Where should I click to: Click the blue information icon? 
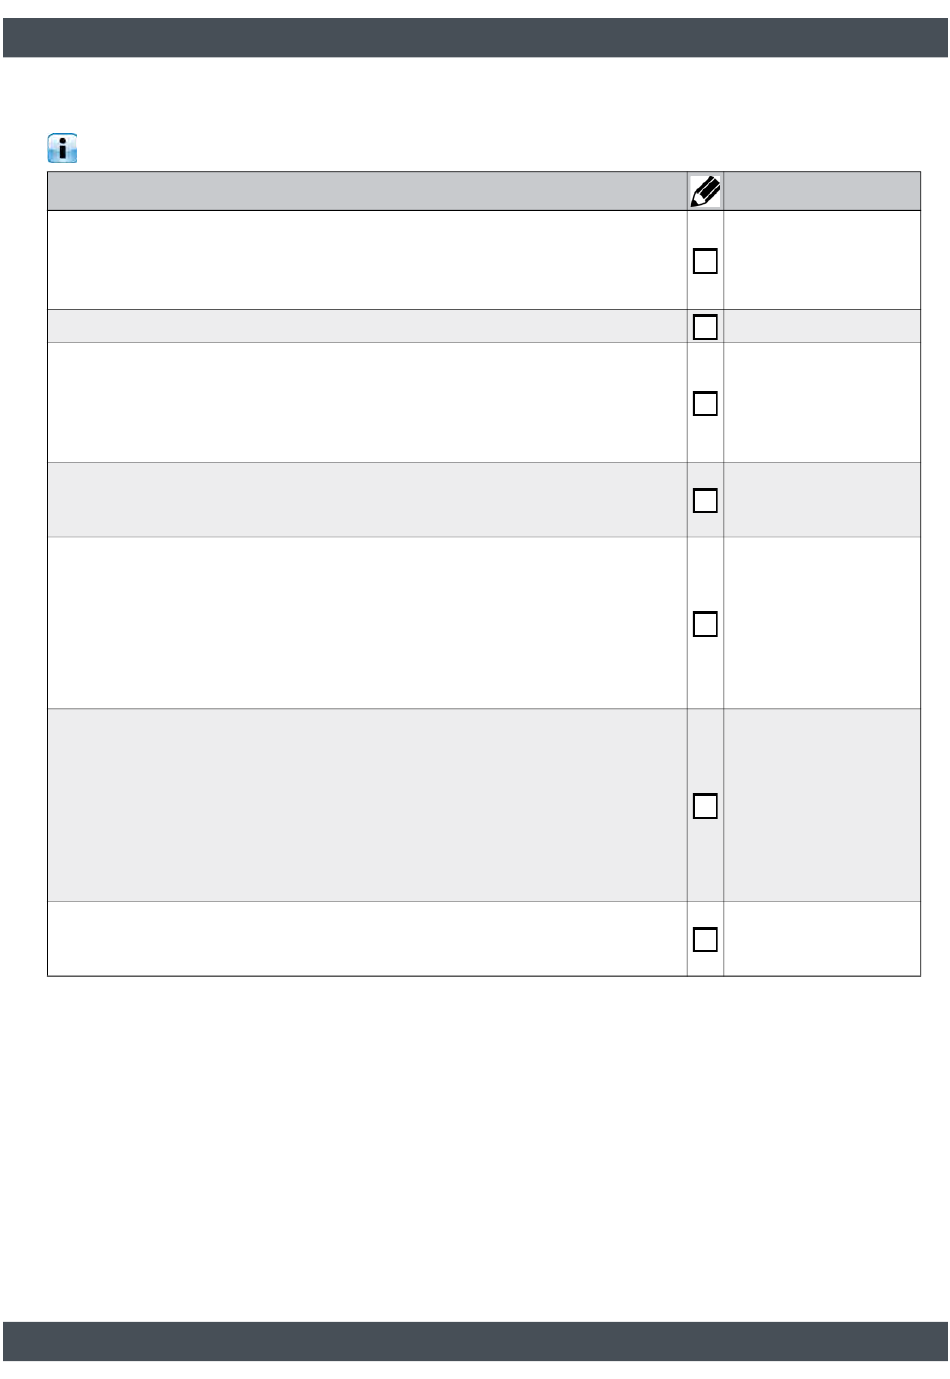[x=62, y=149]
